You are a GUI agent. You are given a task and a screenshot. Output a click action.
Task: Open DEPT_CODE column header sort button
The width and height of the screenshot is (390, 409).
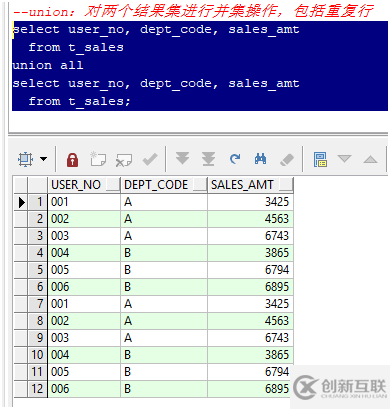coord(200,185)
